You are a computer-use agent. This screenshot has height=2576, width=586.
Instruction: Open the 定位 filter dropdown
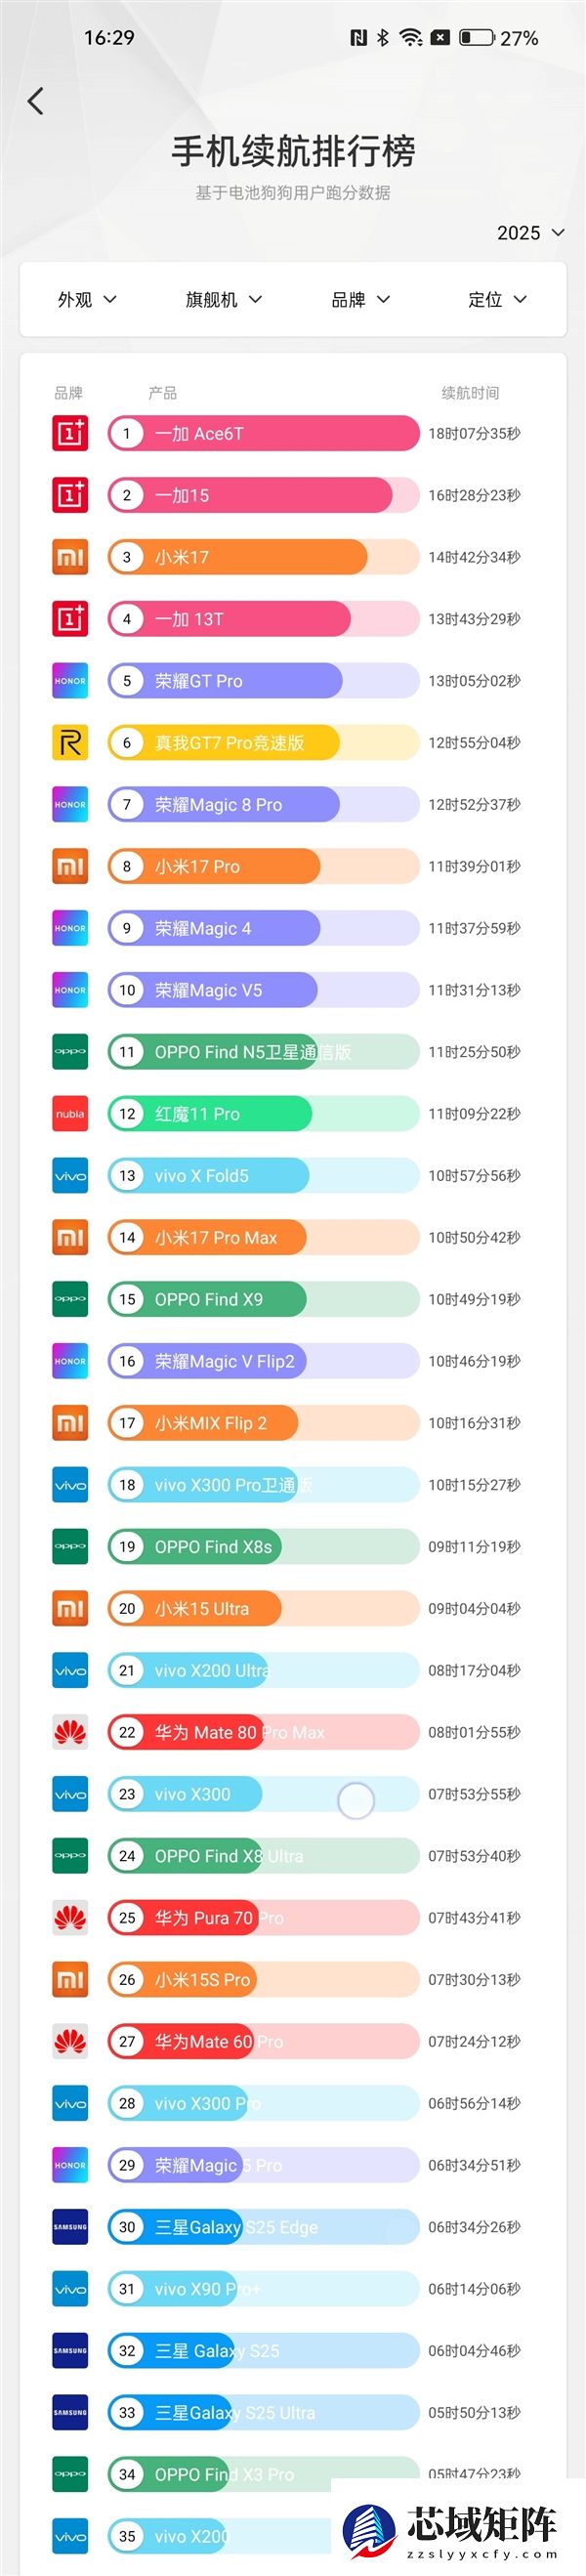[497, 300]
